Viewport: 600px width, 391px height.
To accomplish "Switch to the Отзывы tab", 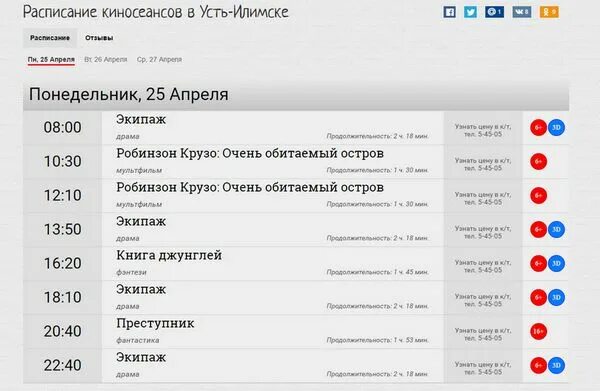I will [x=99, y=38].
